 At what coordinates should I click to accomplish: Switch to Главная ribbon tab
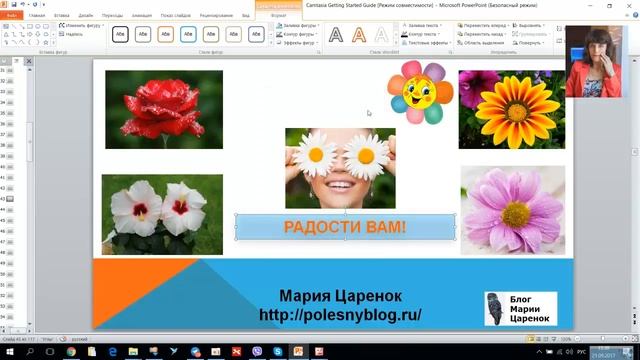(37, 16)
